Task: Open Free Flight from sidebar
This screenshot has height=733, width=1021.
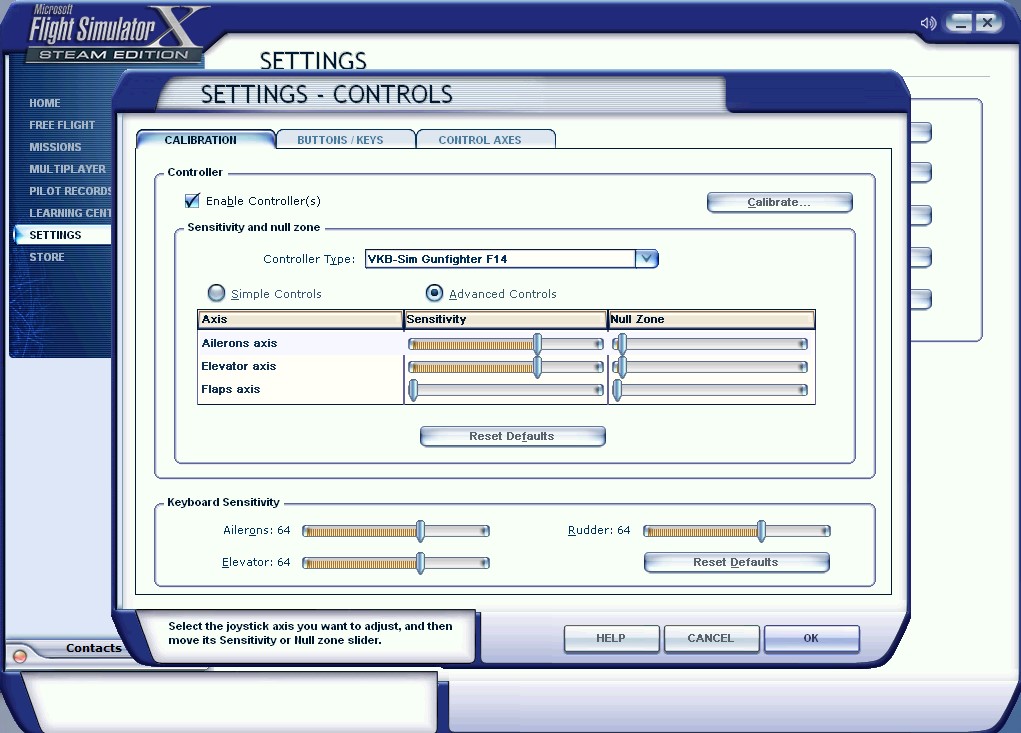Action: click(x=62, y=125)
